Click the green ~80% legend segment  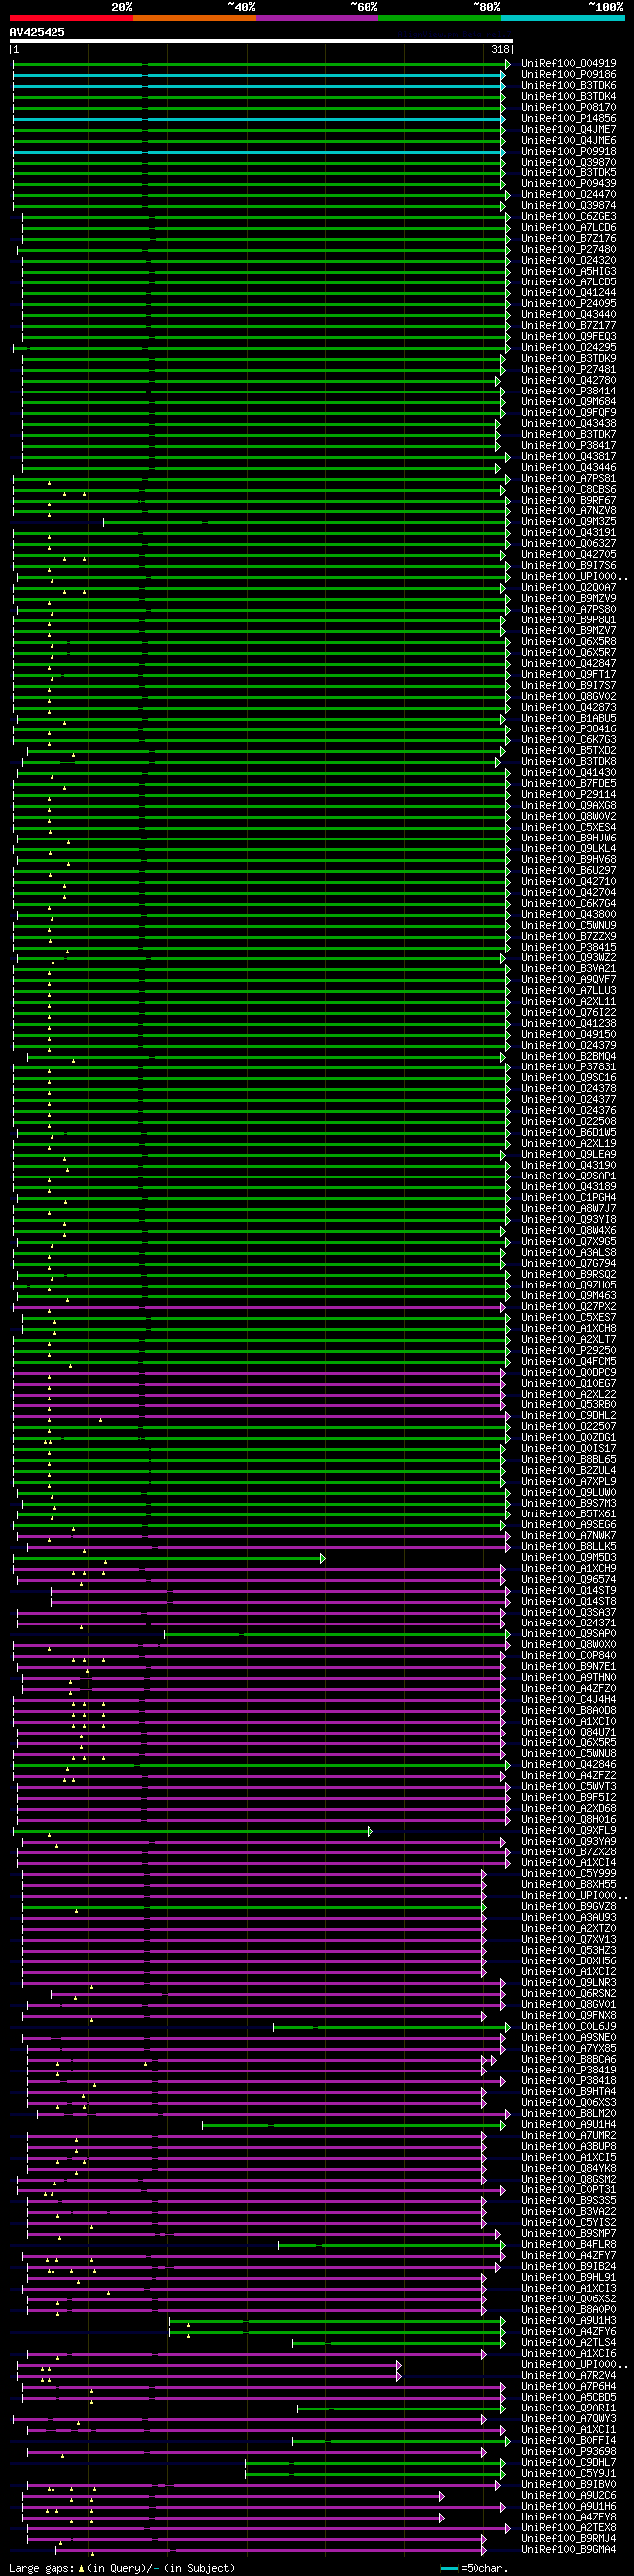440,17
